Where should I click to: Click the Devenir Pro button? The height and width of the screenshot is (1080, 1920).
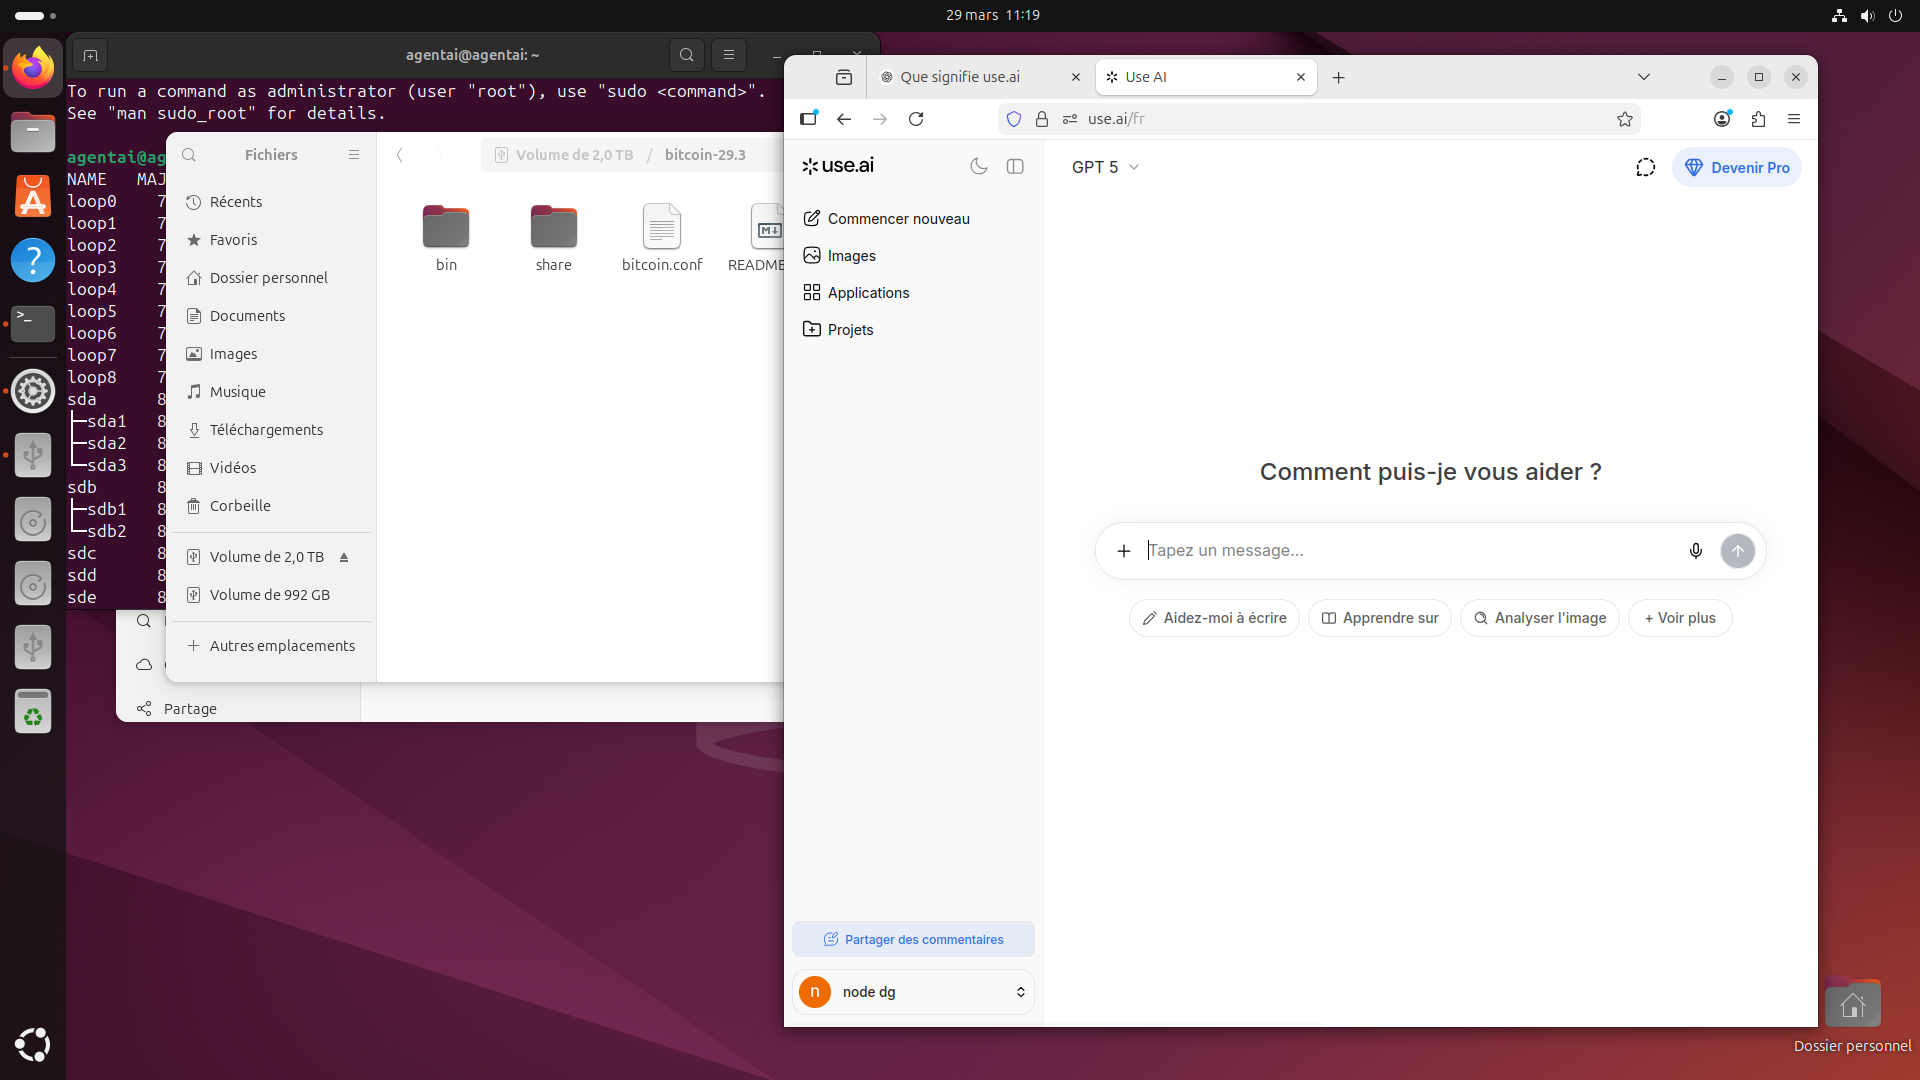click(x=1737, y=168)
